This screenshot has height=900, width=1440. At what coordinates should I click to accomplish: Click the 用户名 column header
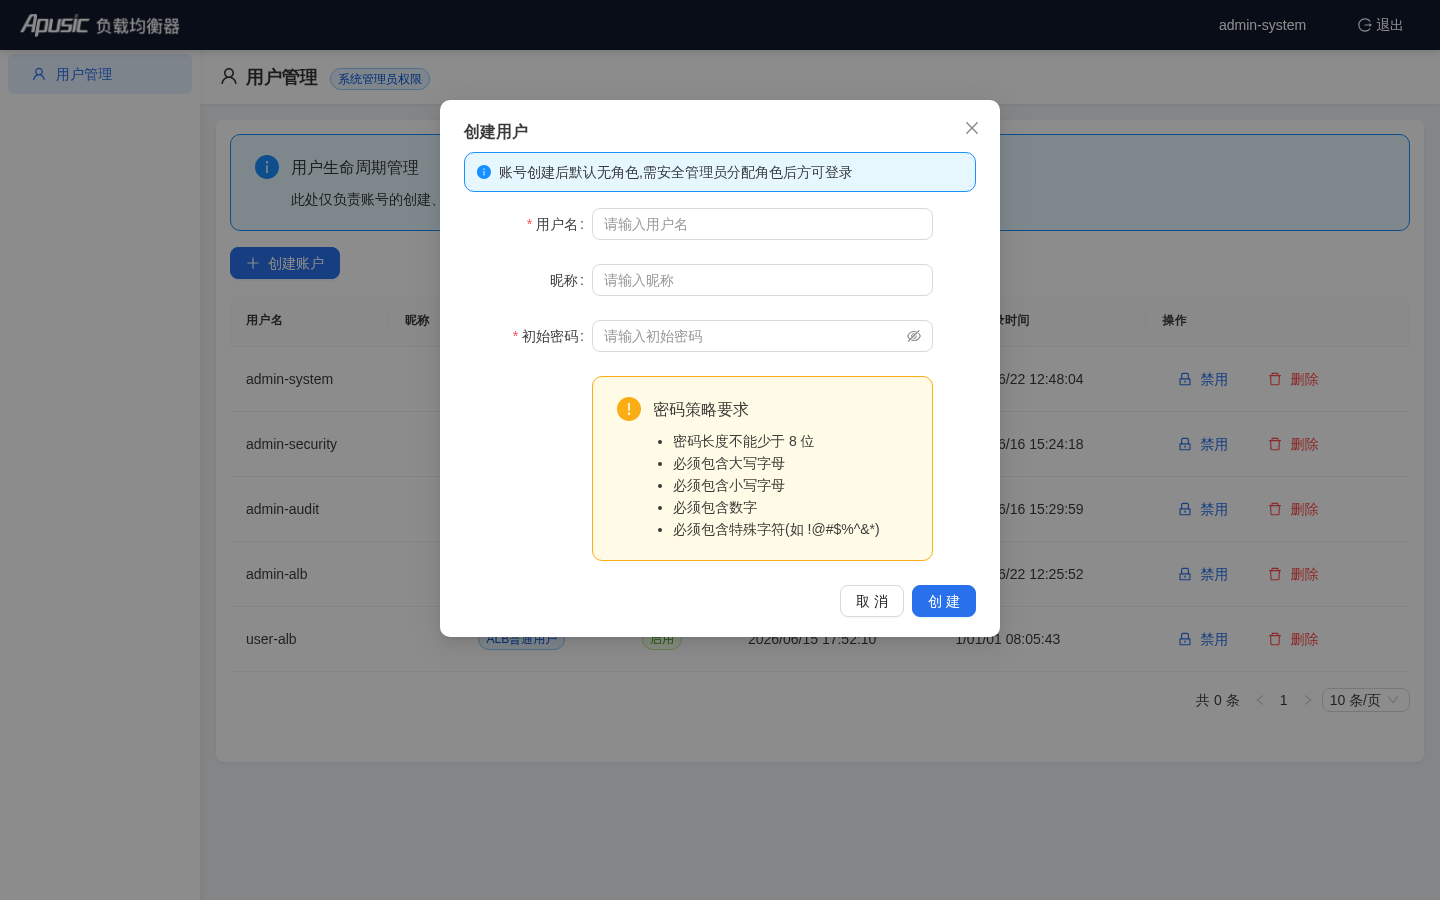(x=264, y=320)
